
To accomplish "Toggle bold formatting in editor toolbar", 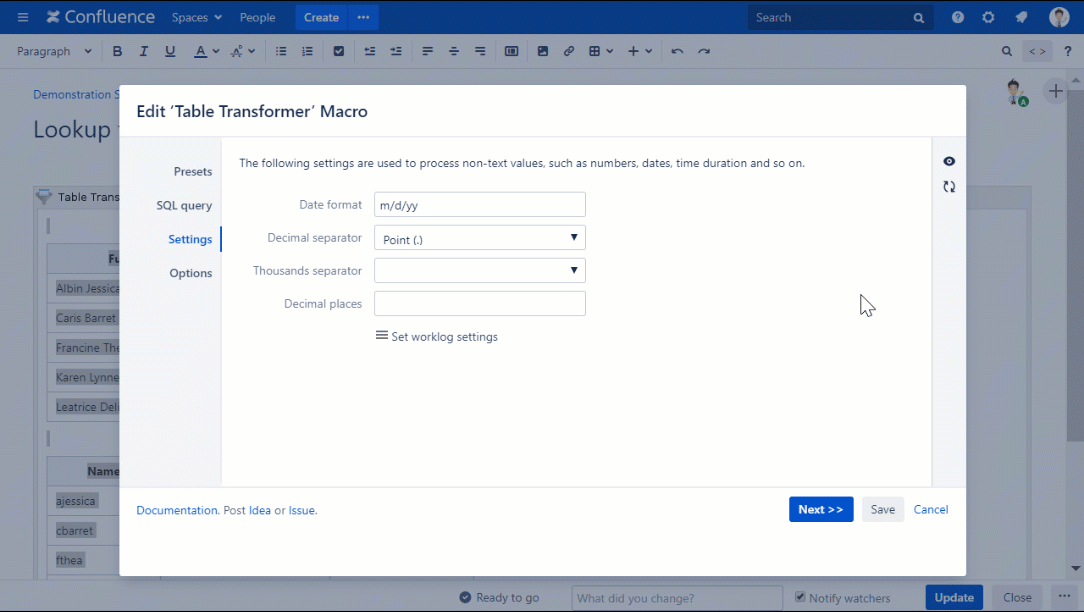I will point(117,51).
